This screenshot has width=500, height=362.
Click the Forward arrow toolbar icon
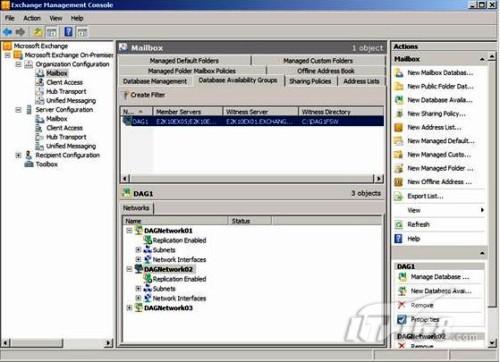(20, 32)
